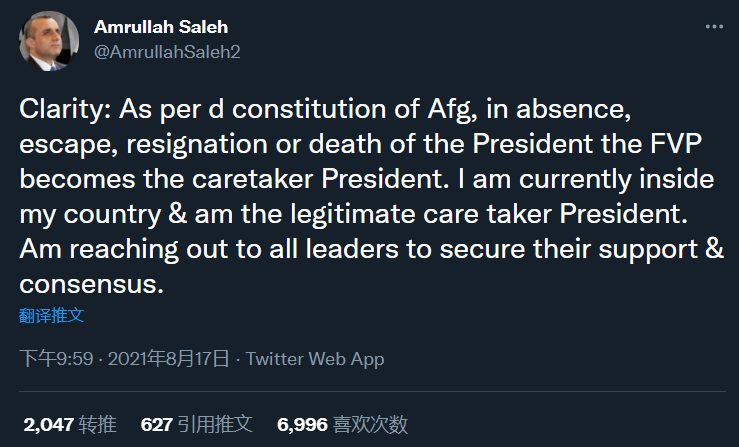Click the ampersand after "their support"
This screenshot has height=447, width=739.
[713, 250]
